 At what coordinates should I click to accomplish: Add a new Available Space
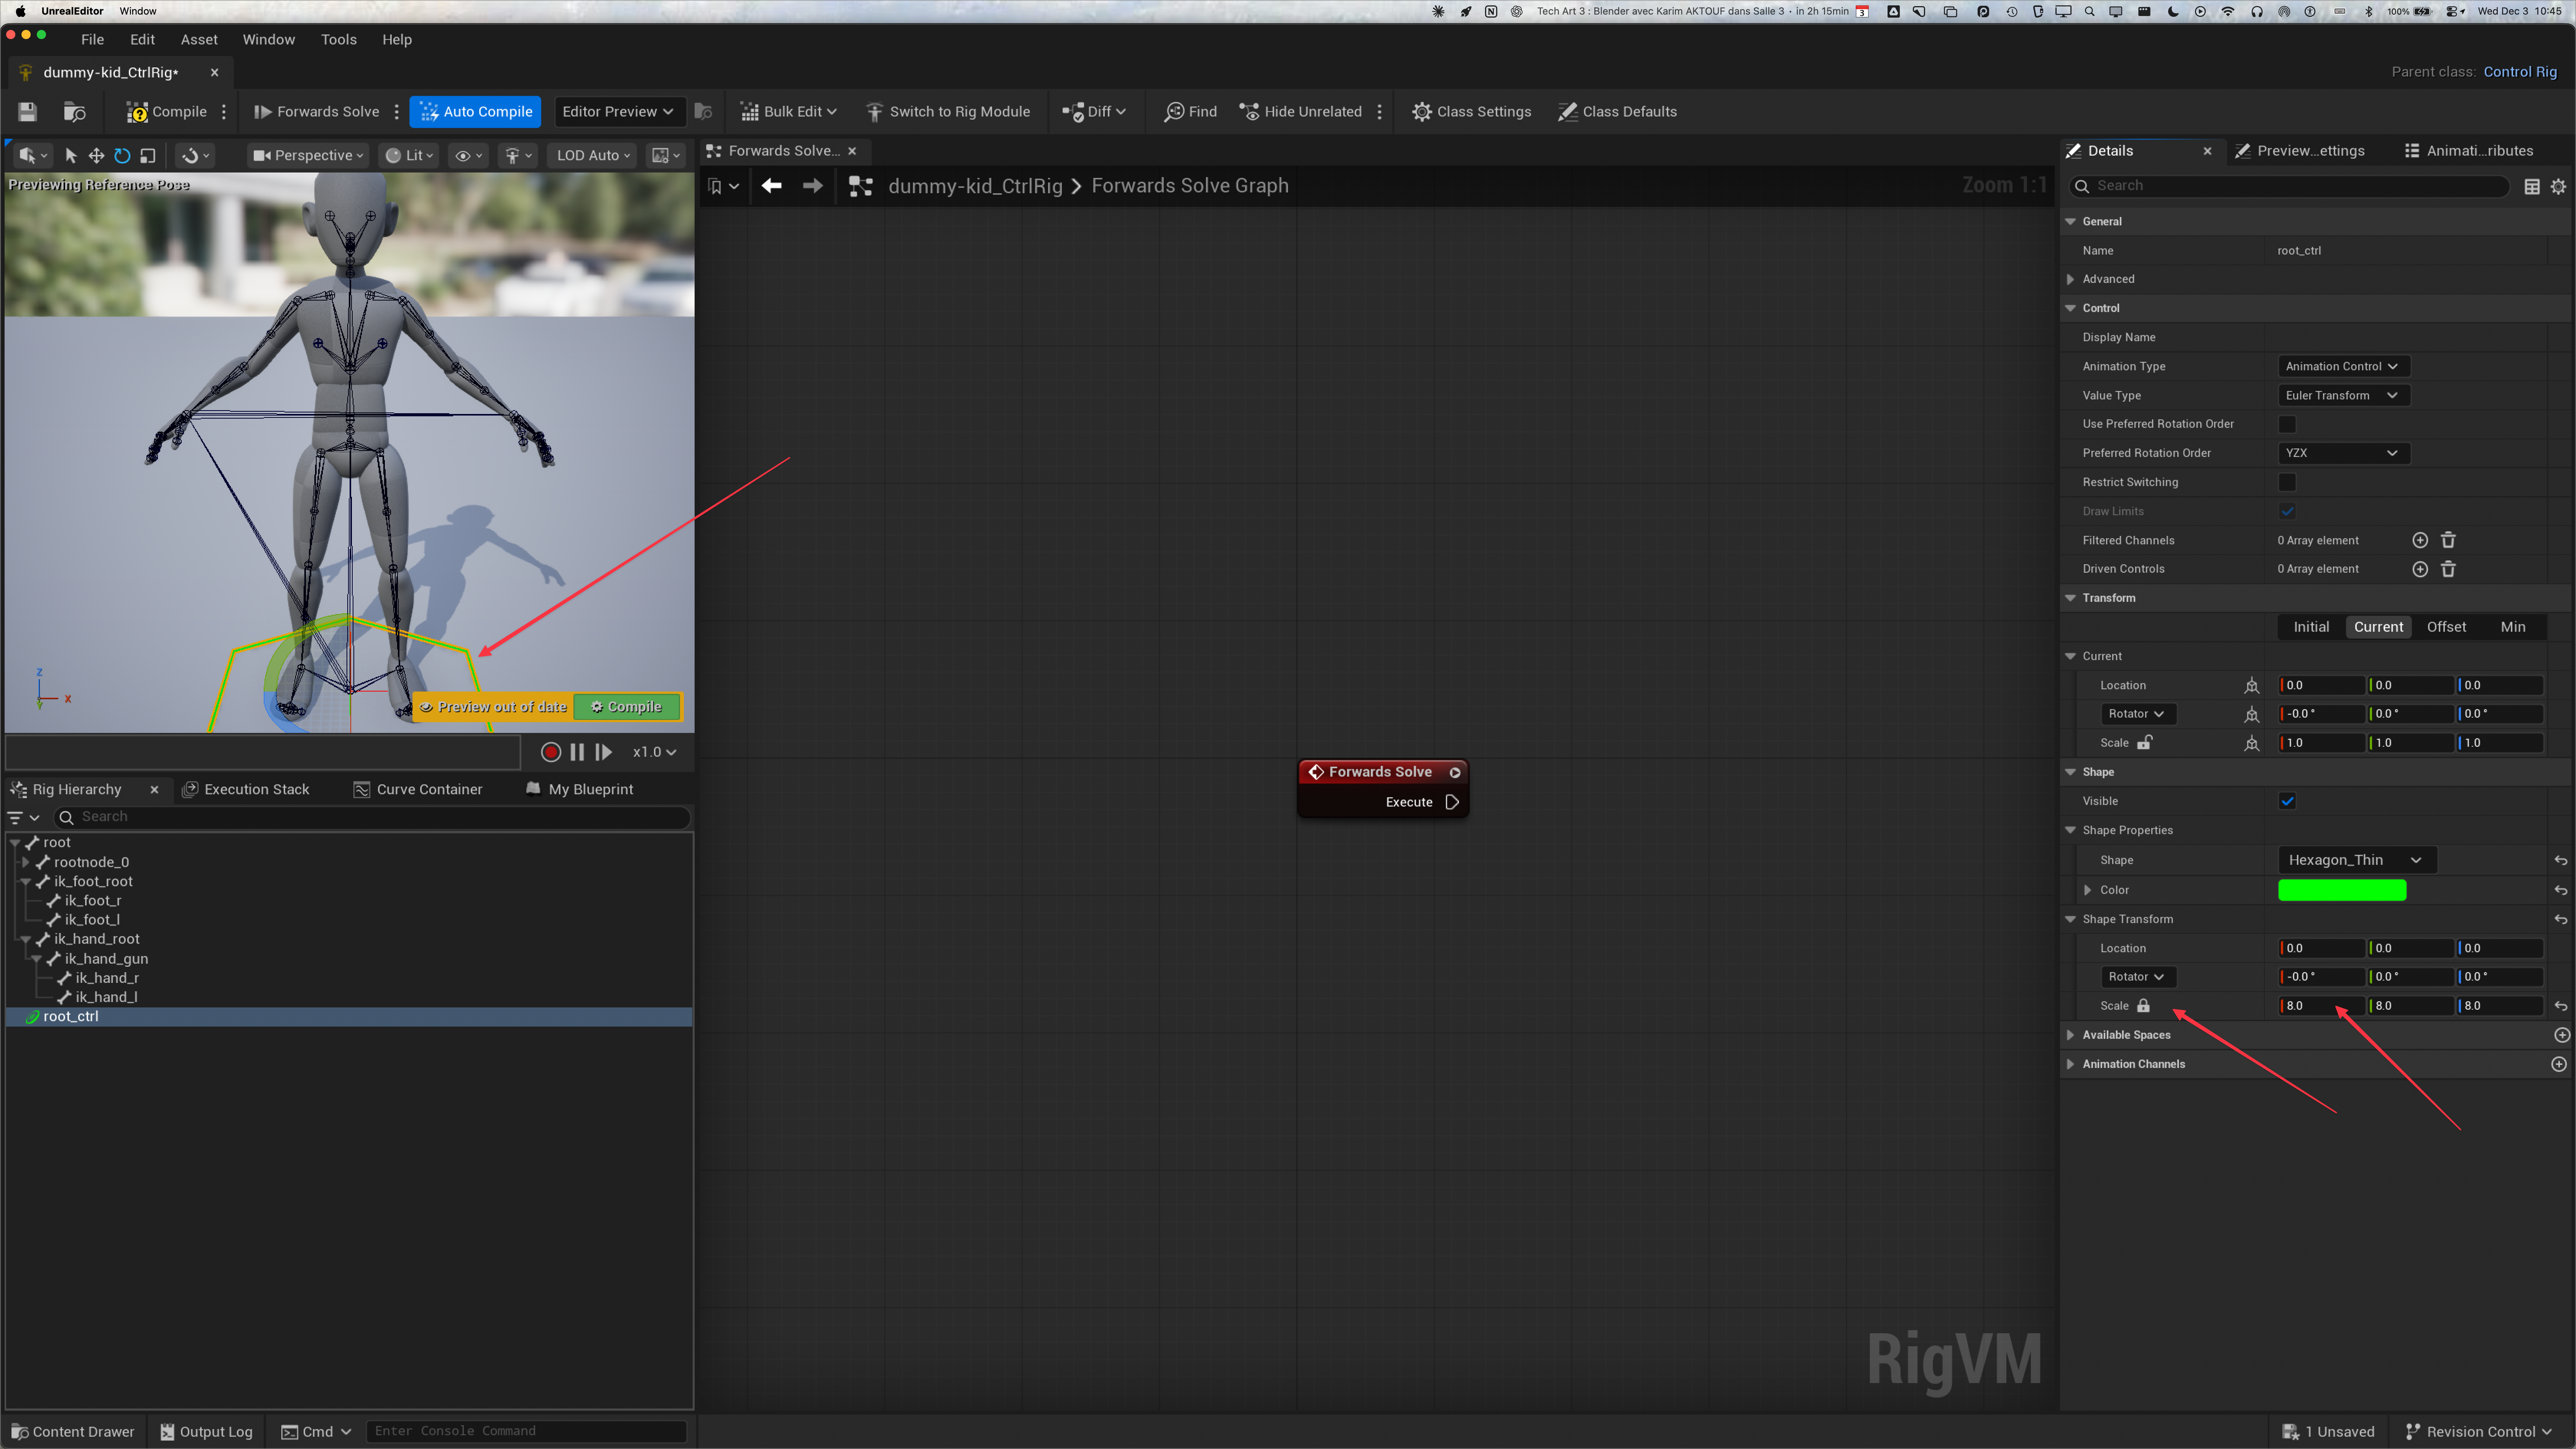coord(2561,1035)
